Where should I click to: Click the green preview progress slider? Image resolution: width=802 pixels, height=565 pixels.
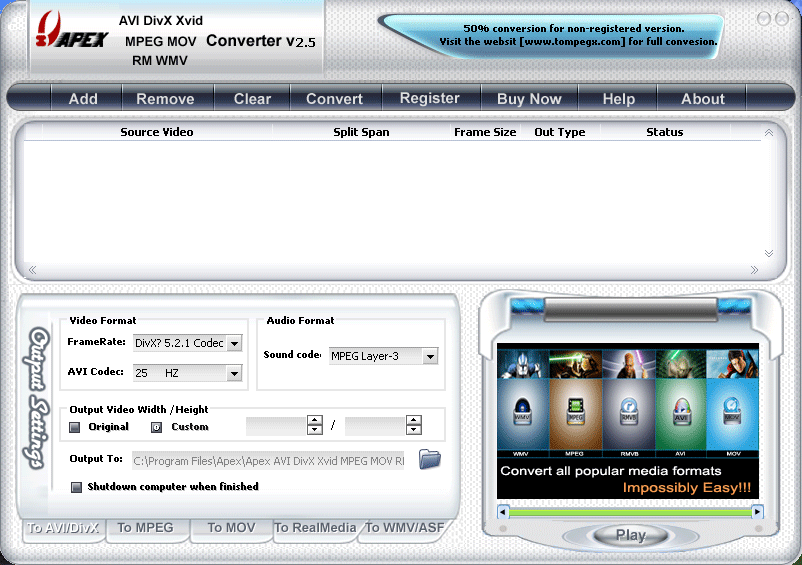pos(630,512)
